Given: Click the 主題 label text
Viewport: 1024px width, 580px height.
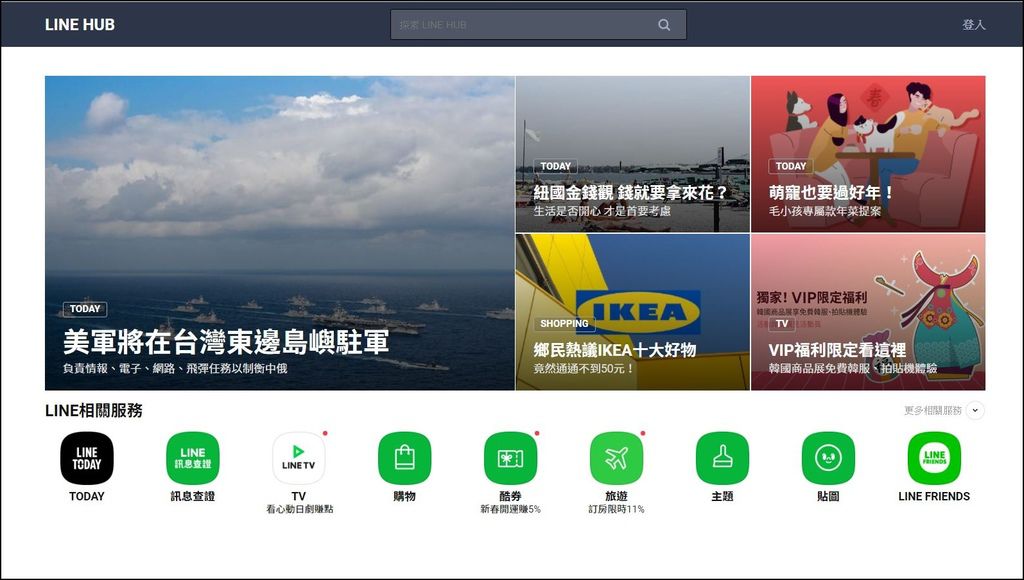Looking at the screenshot, I should pyautogui.click(x=722, y=496).
